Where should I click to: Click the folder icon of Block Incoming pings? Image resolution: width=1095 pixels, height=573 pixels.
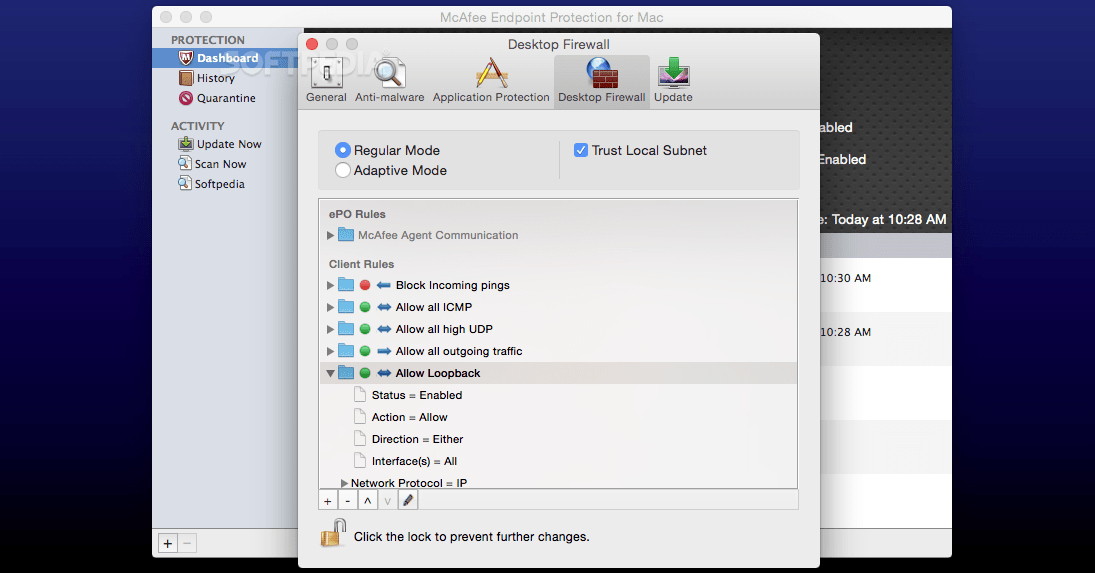click(x=346, y=285)
